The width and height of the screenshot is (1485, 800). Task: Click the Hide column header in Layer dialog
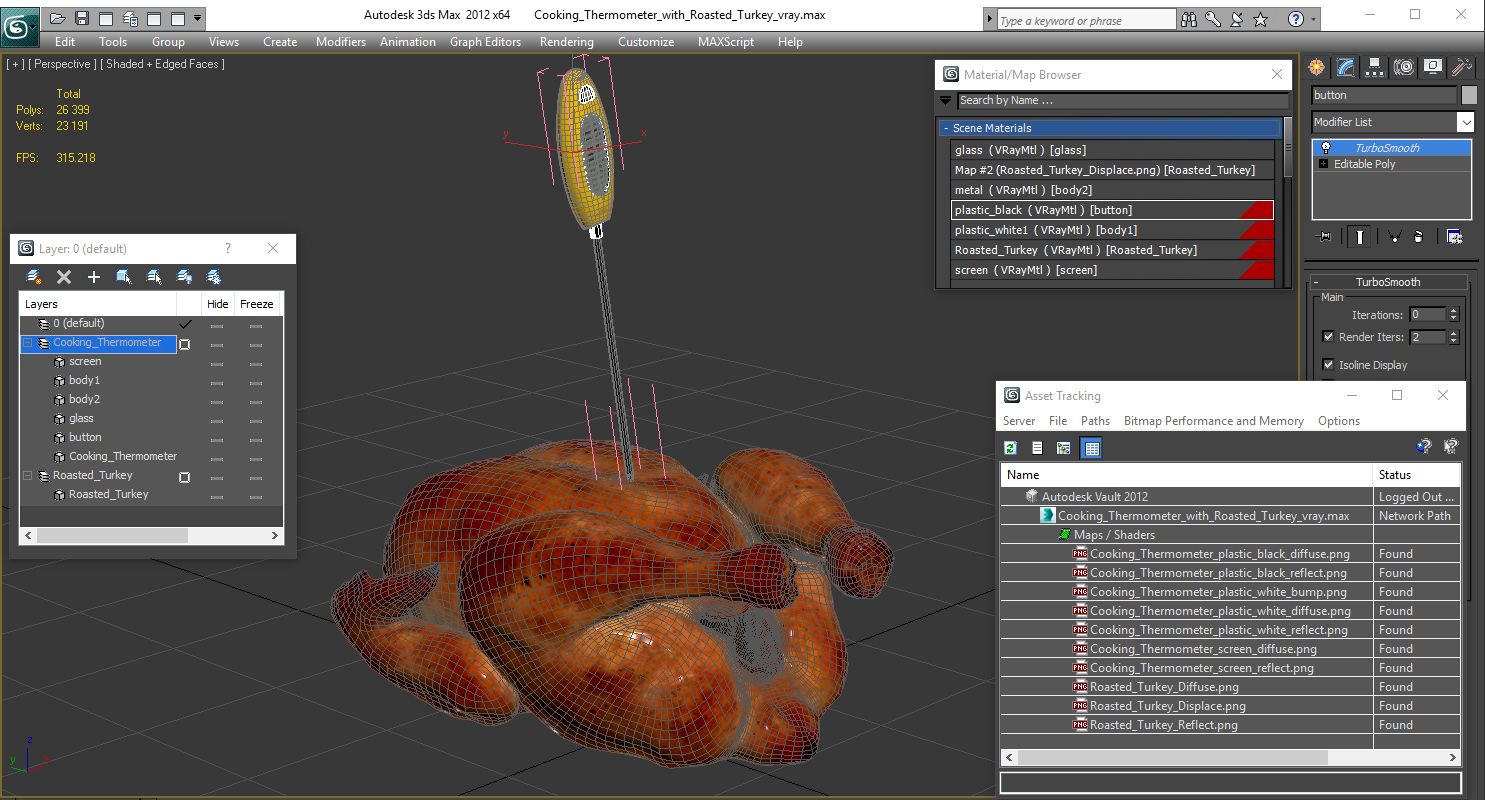217,304
